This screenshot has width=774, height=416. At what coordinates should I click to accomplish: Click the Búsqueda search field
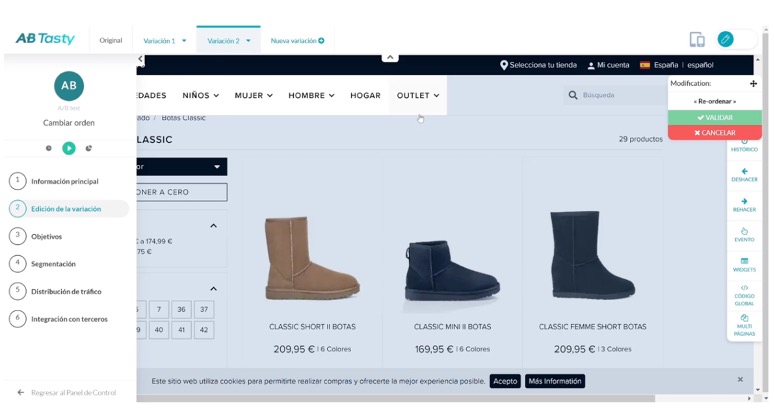(615, 95)
